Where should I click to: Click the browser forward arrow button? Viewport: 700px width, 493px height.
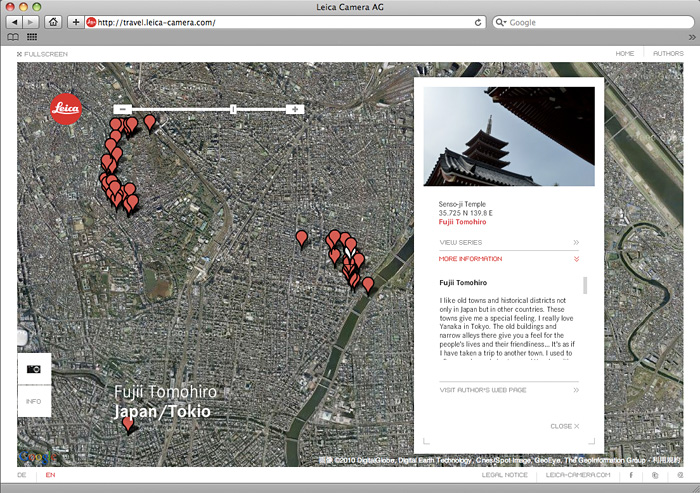pos(30,22)
